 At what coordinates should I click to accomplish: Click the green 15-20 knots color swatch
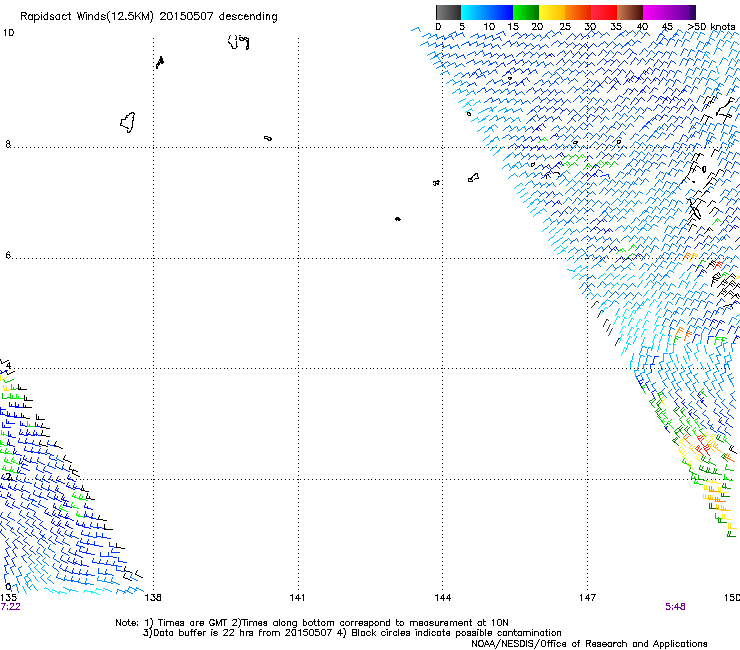[526, 12]
